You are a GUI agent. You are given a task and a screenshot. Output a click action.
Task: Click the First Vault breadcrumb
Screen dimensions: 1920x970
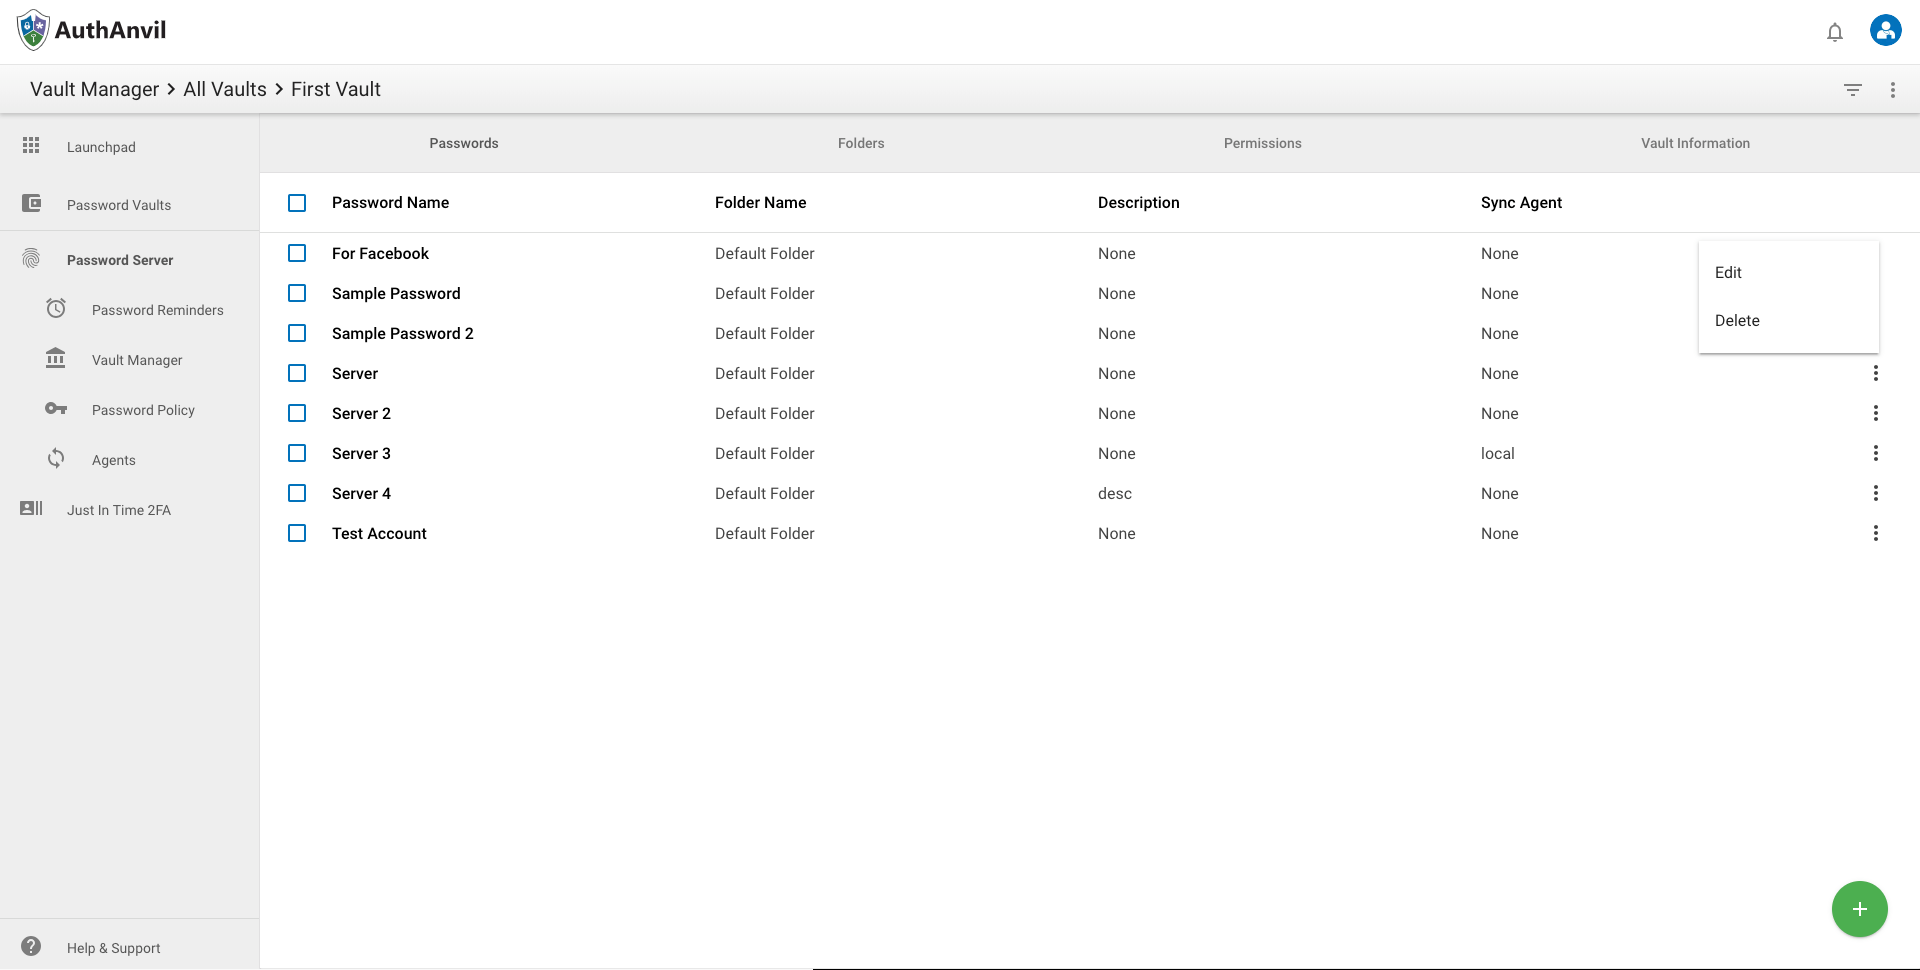tap(336, 89)
